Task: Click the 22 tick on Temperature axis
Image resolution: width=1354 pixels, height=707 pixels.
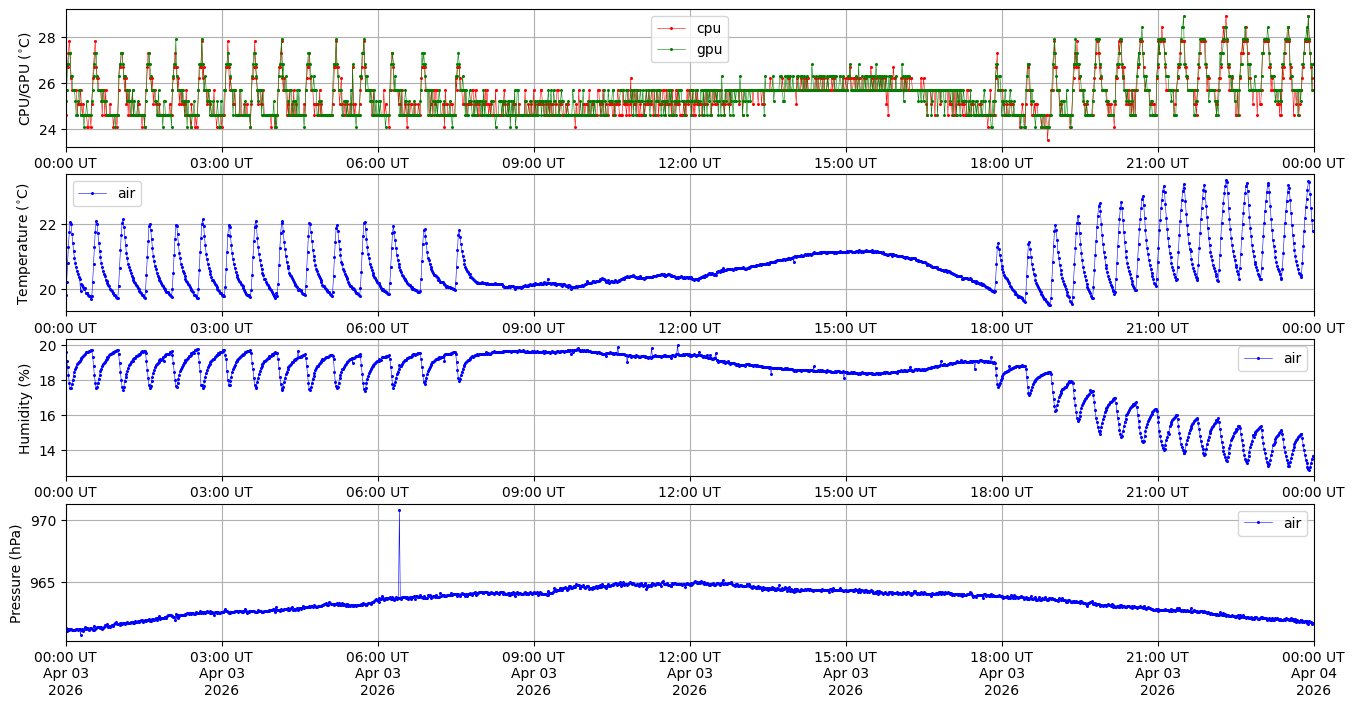Action: tap(49, 224)
